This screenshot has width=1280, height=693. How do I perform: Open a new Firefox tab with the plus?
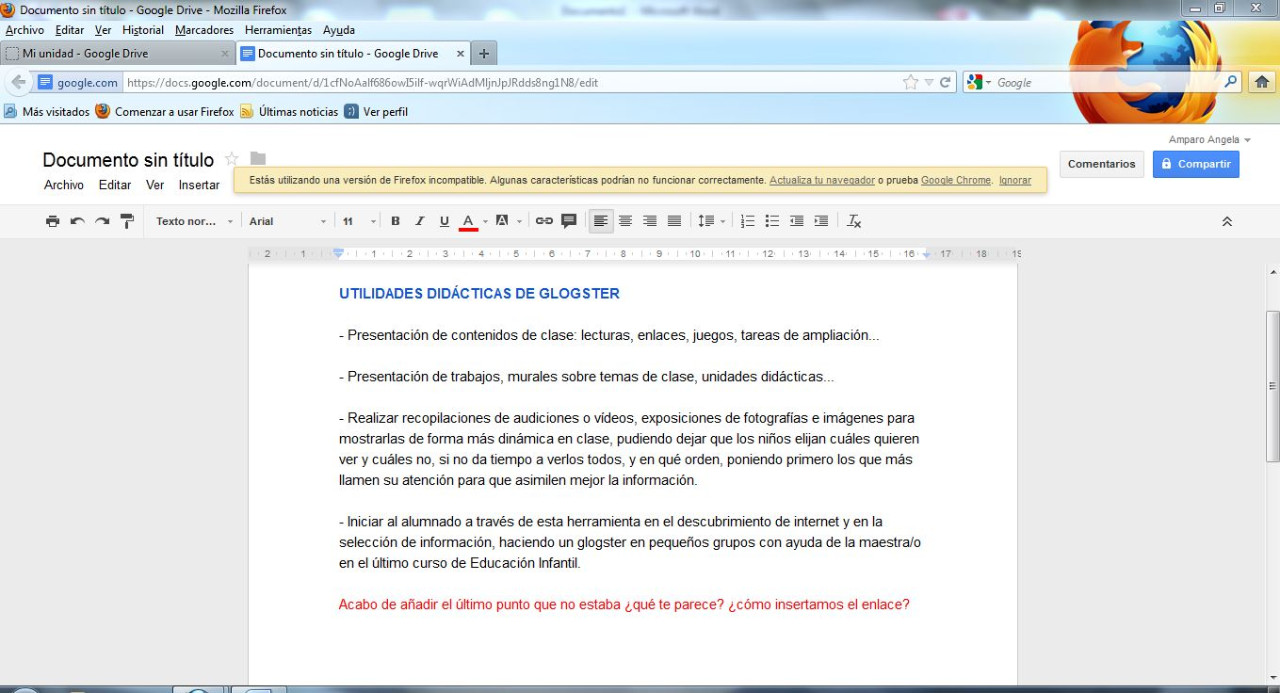[x=484, y=54]
